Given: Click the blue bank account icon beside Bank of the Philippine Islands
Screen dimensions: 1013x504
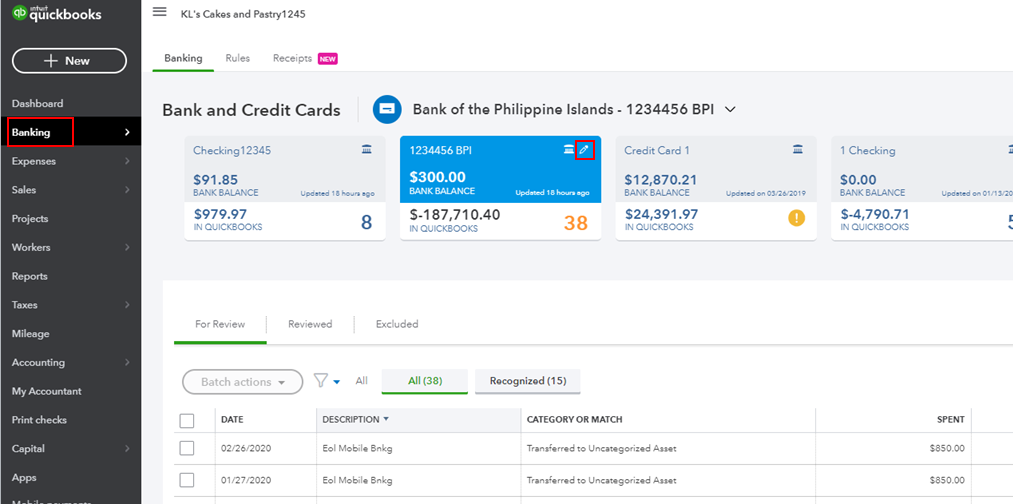Looking at the screenshot, I should 387,109.
